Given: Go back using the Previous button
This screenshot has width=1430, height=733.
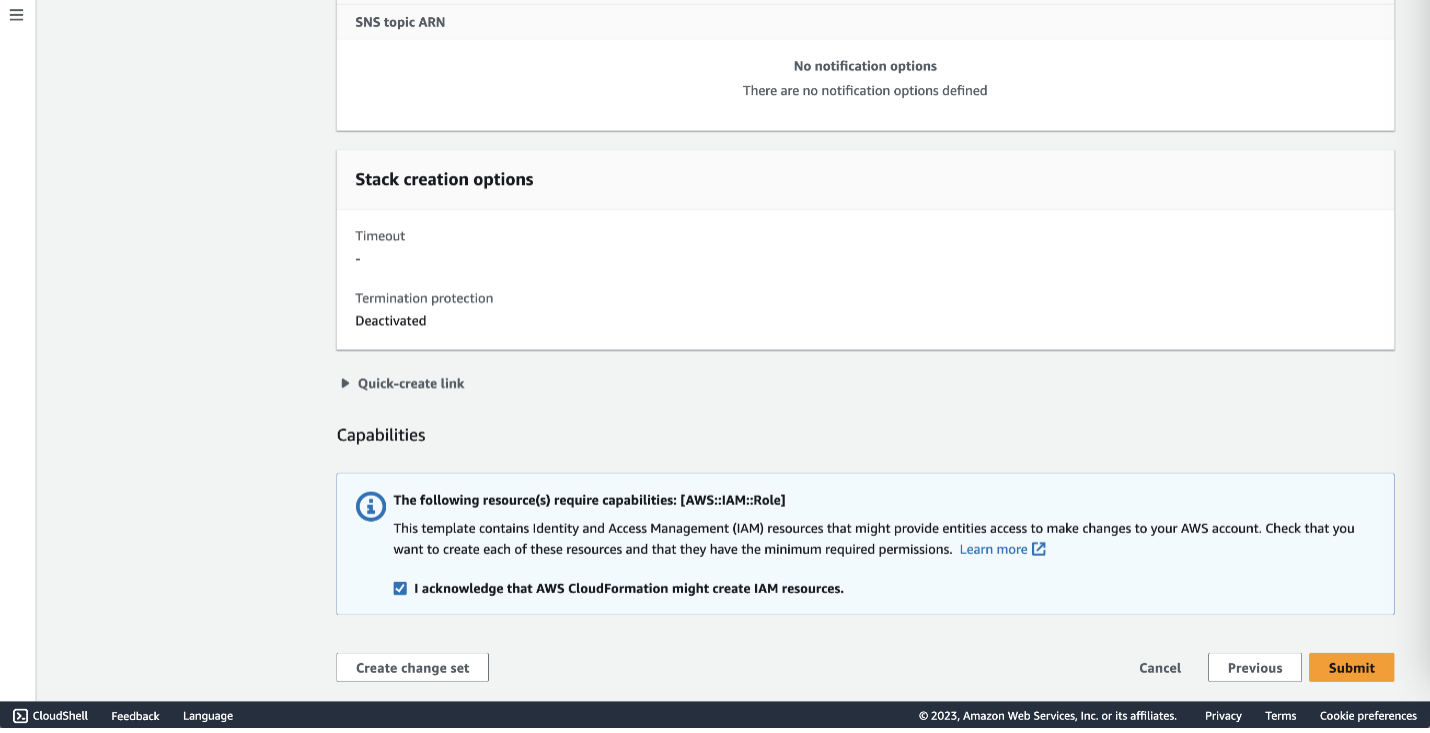Looking at the screenshot, I should (1254, 667).
